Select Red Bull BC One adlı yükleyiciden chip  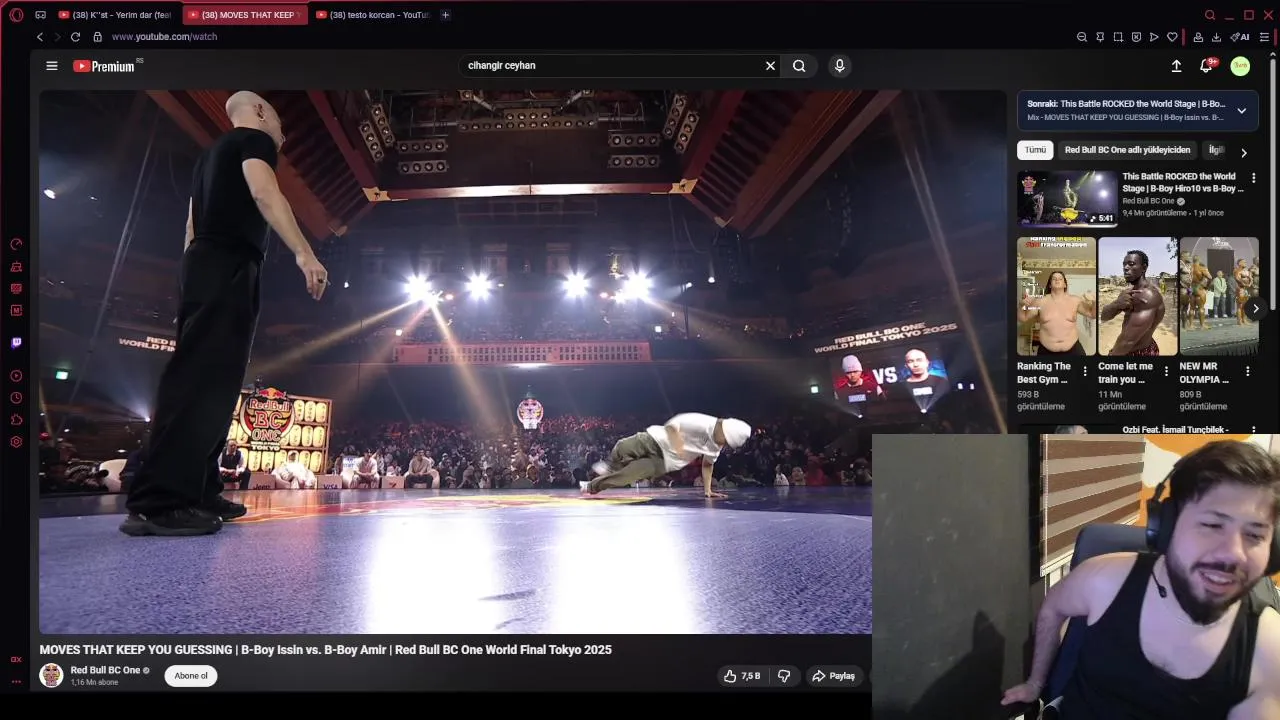point(1127,150)
